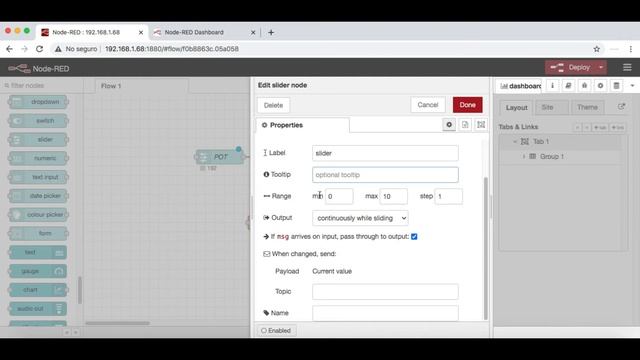This screenshot has height=360, width=640.
Task: Switch to the Layout tab in dashboard
Action: pos(516,107)
